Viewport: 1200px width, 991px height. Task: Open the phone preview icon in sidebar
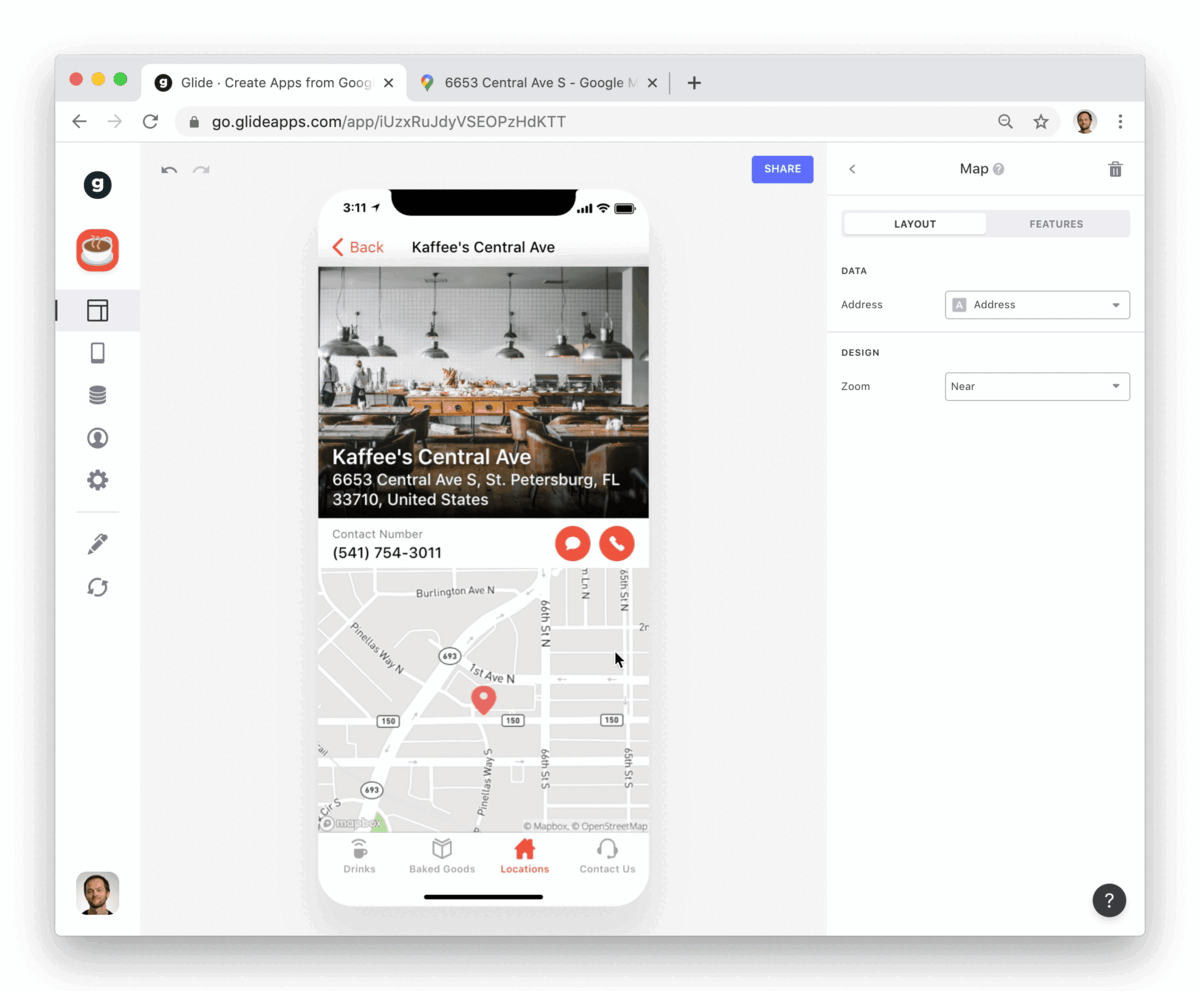pos(97,353)
